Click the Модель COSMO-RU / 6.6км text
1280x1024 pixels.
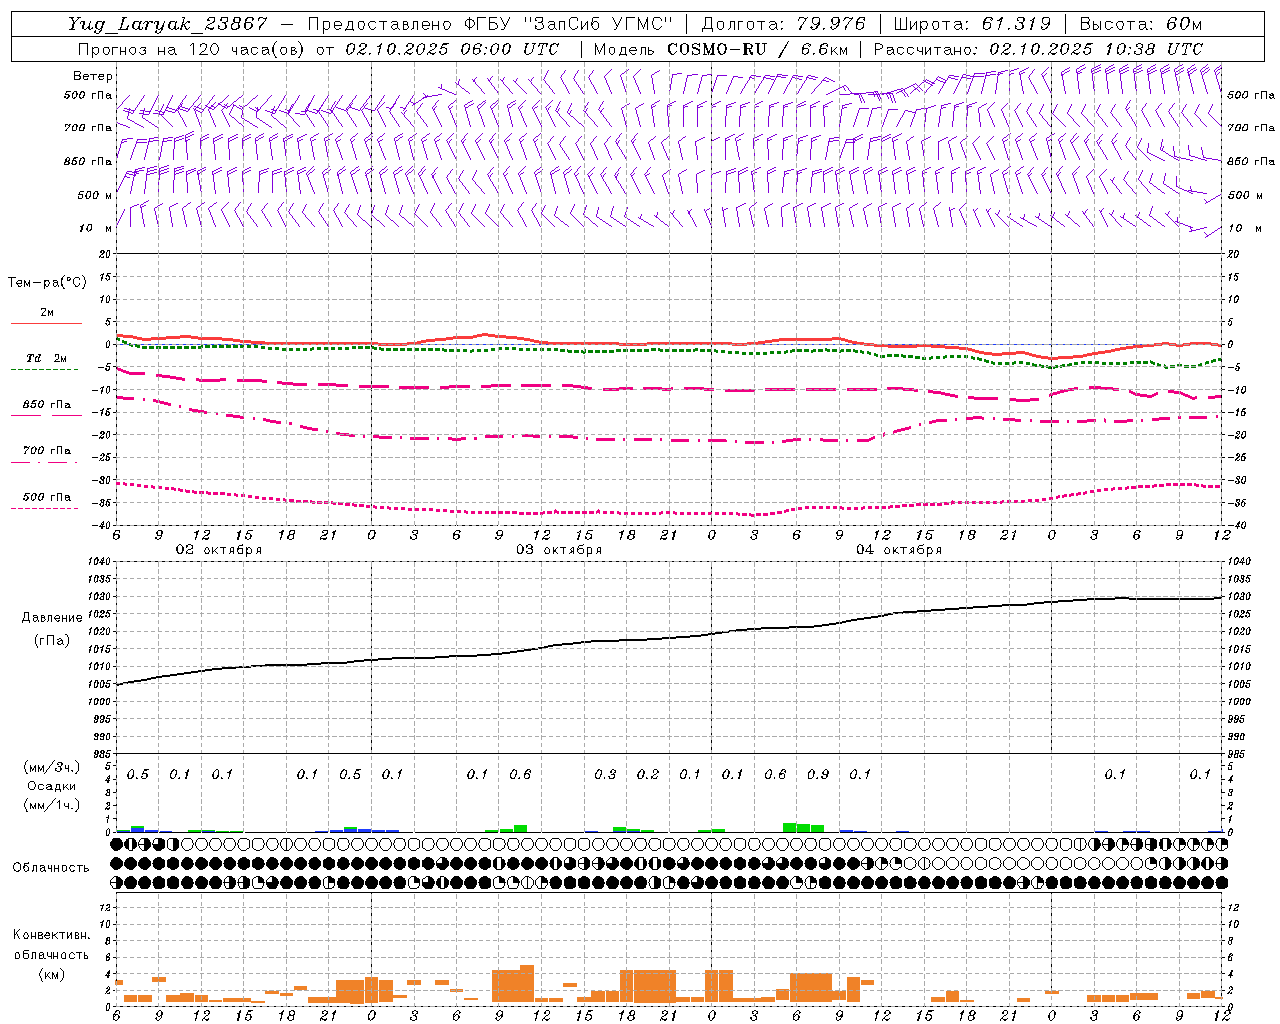[x=721, y=49]
